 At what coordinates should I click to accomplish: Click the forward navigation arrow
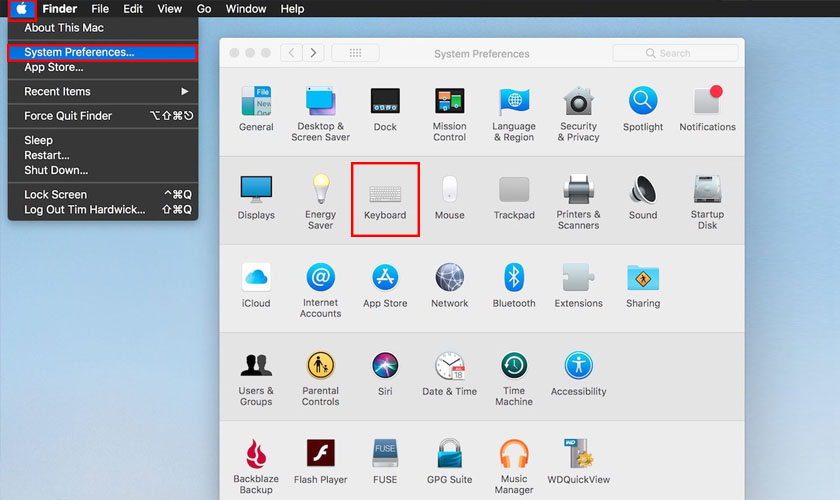[x=313, y=53]
